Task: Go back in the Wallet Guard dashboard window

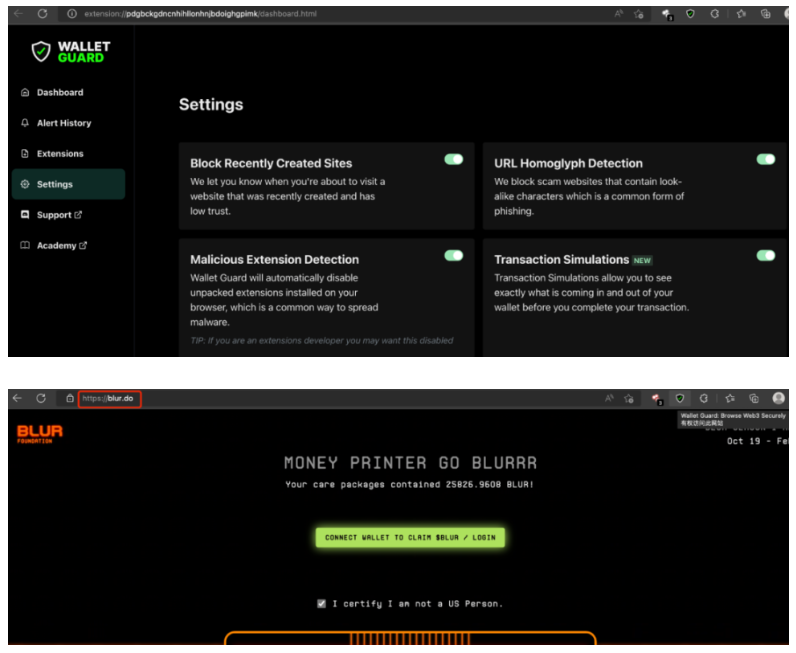Action: [x=18, y=14]
